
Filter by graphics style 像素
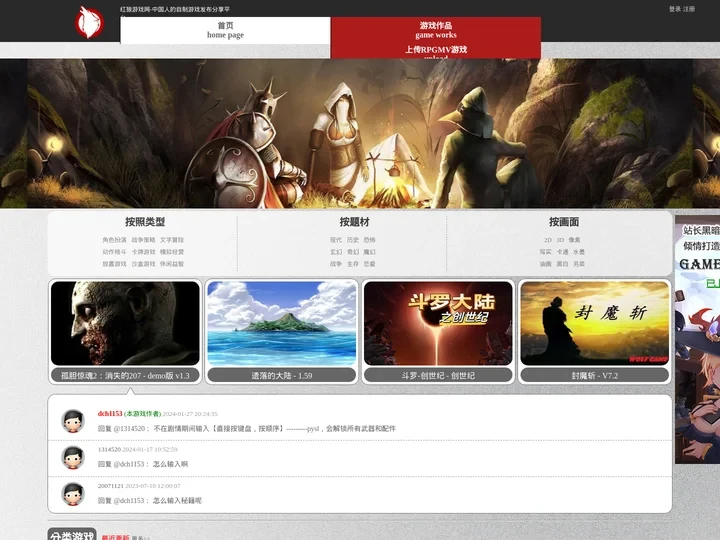point(574,240)
